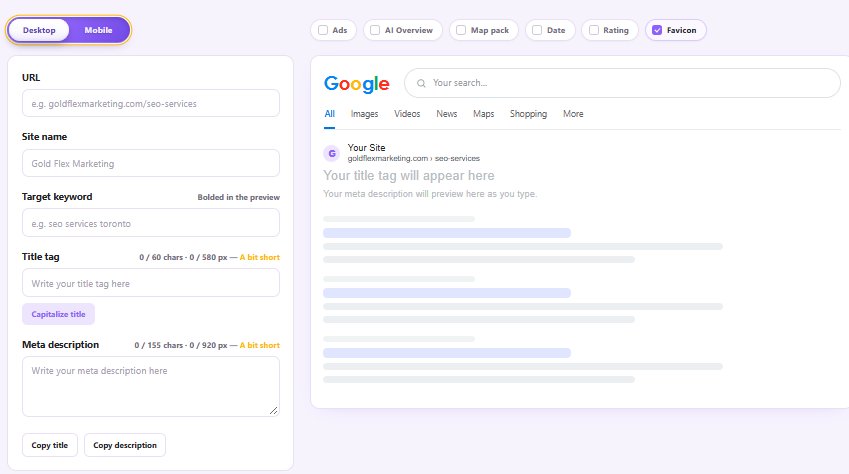
Task: Enable the Ads checkbox
Action: [323, 30]
